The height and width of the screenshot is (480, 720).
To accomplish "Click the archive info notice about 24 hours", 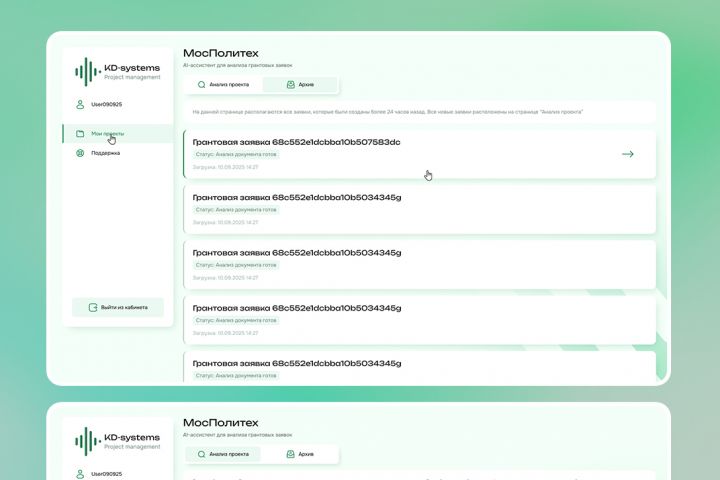I will (419, 112).
